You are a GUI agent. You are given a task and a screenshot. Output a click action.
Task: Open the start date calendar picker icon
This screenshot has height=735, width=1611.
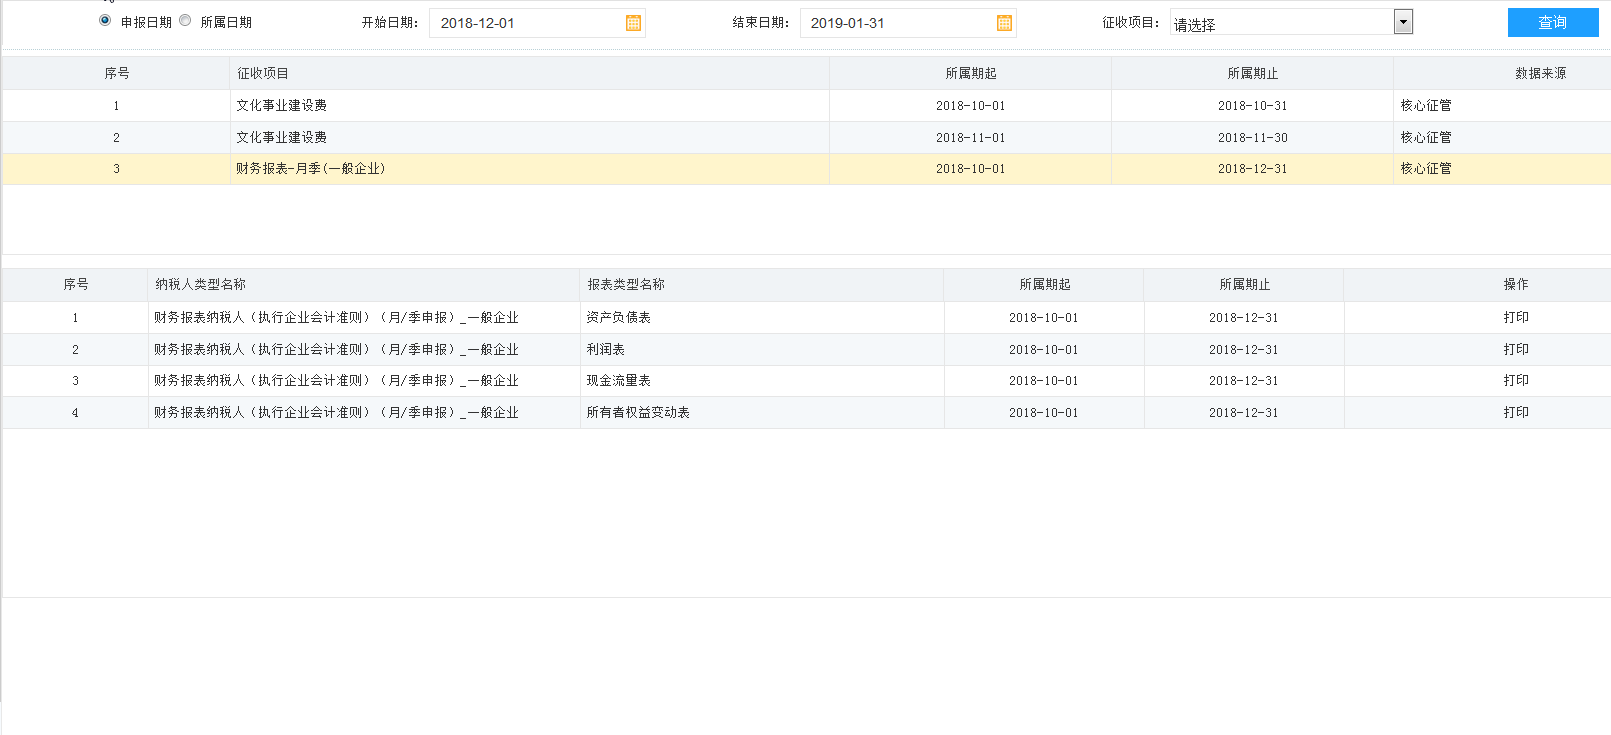click(633, 23)
